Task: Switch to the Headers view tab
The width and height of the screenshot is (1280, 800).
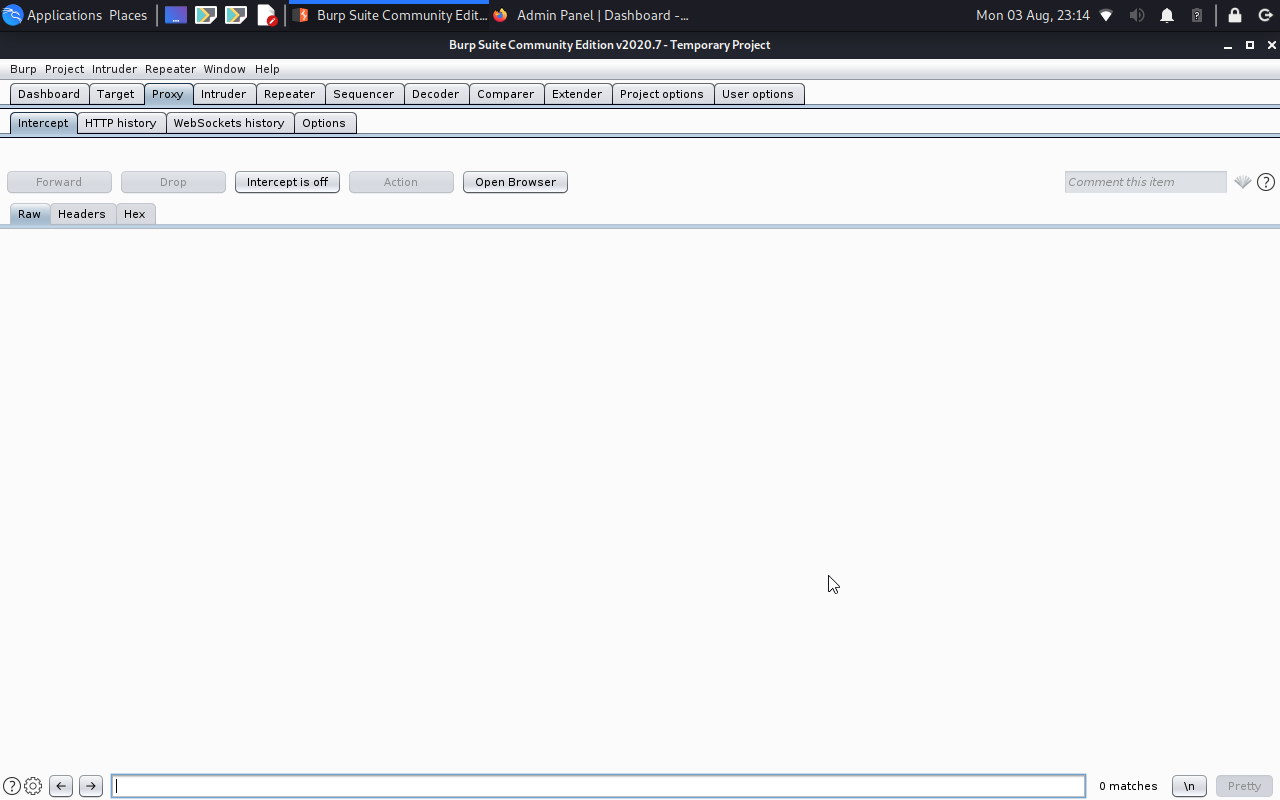Action: pyautogui.click(x=81, y=213)
